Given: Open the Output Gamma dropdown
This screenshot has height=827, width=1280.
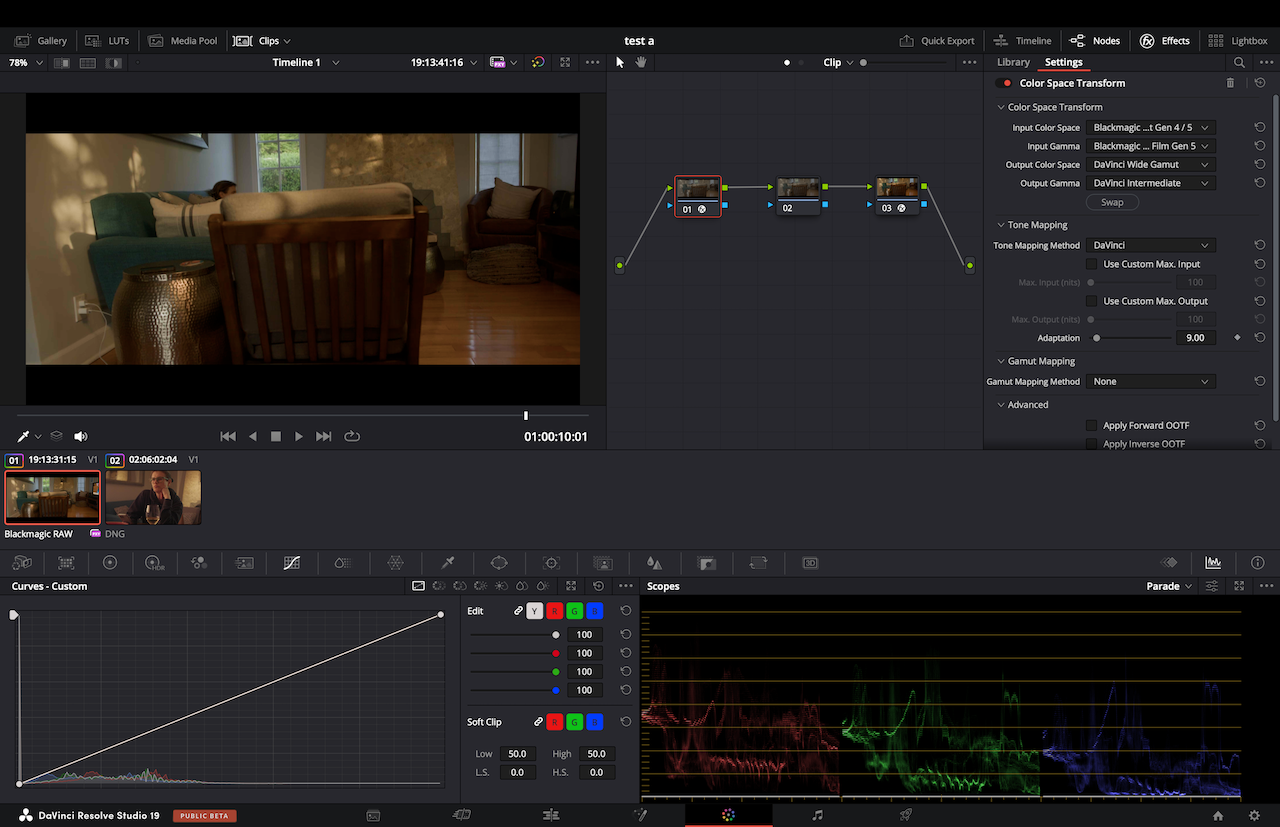Looking at the screenshot, I should [x=1150, y=183].
